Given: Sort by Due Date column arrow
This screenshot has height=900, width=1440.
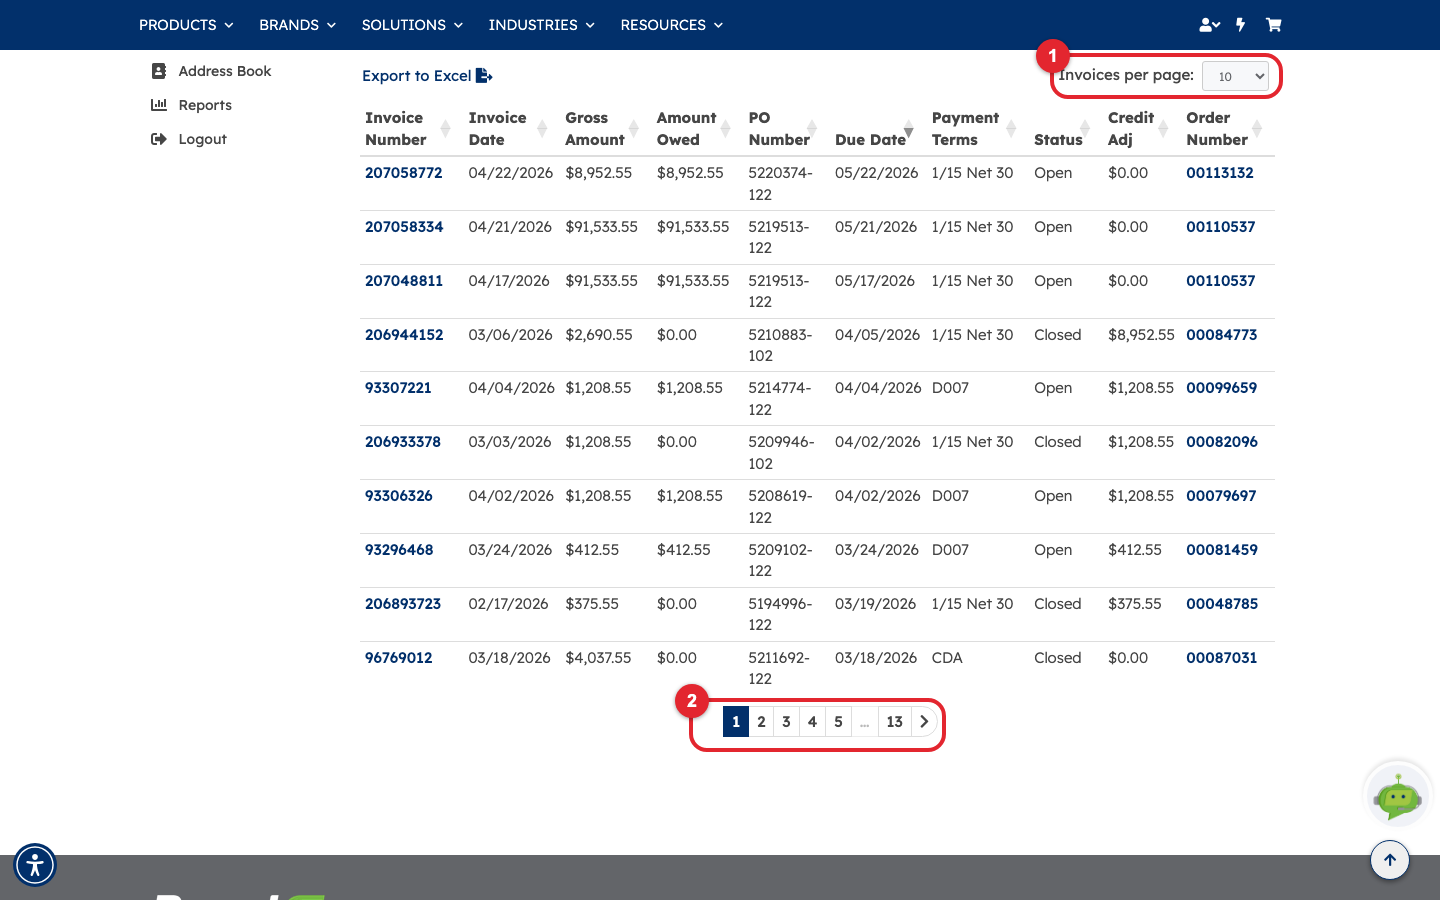Looking at the screenshot, I should pos(909,131).
